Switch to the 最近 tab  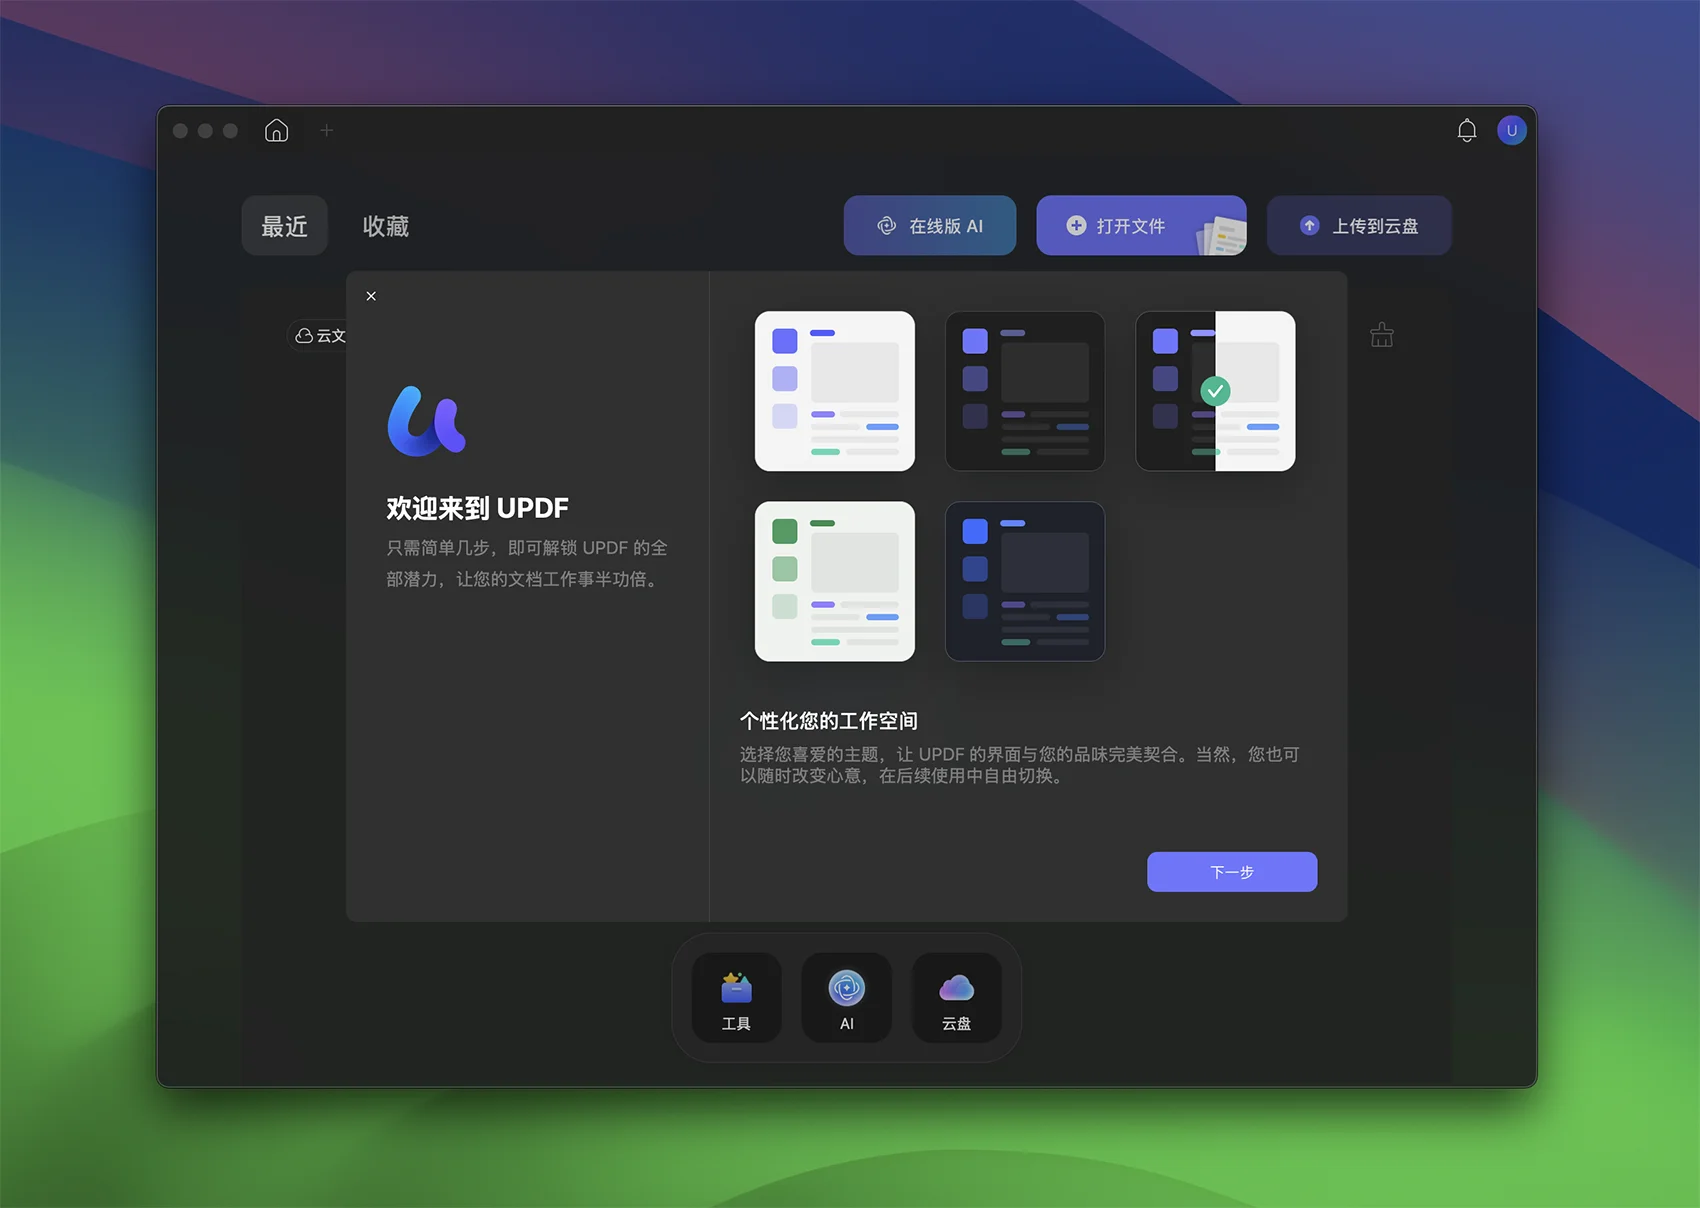285,226
